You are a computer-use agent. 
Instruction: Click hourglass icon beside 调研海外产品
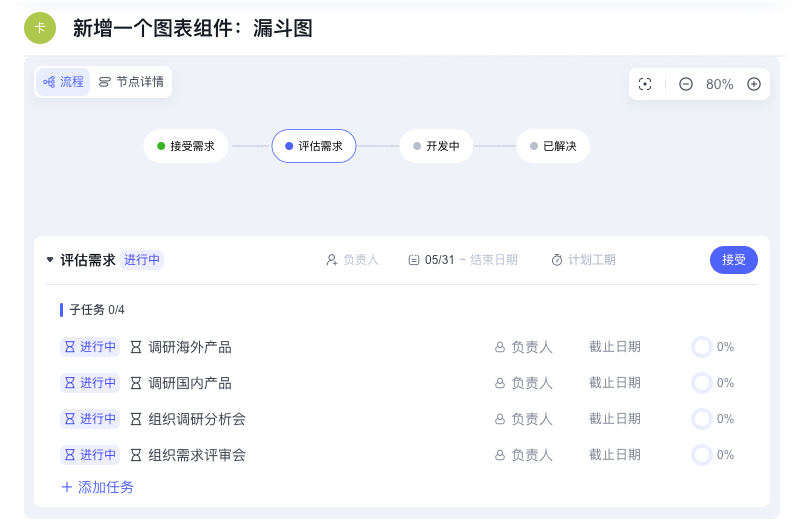(x=136, y=347)
